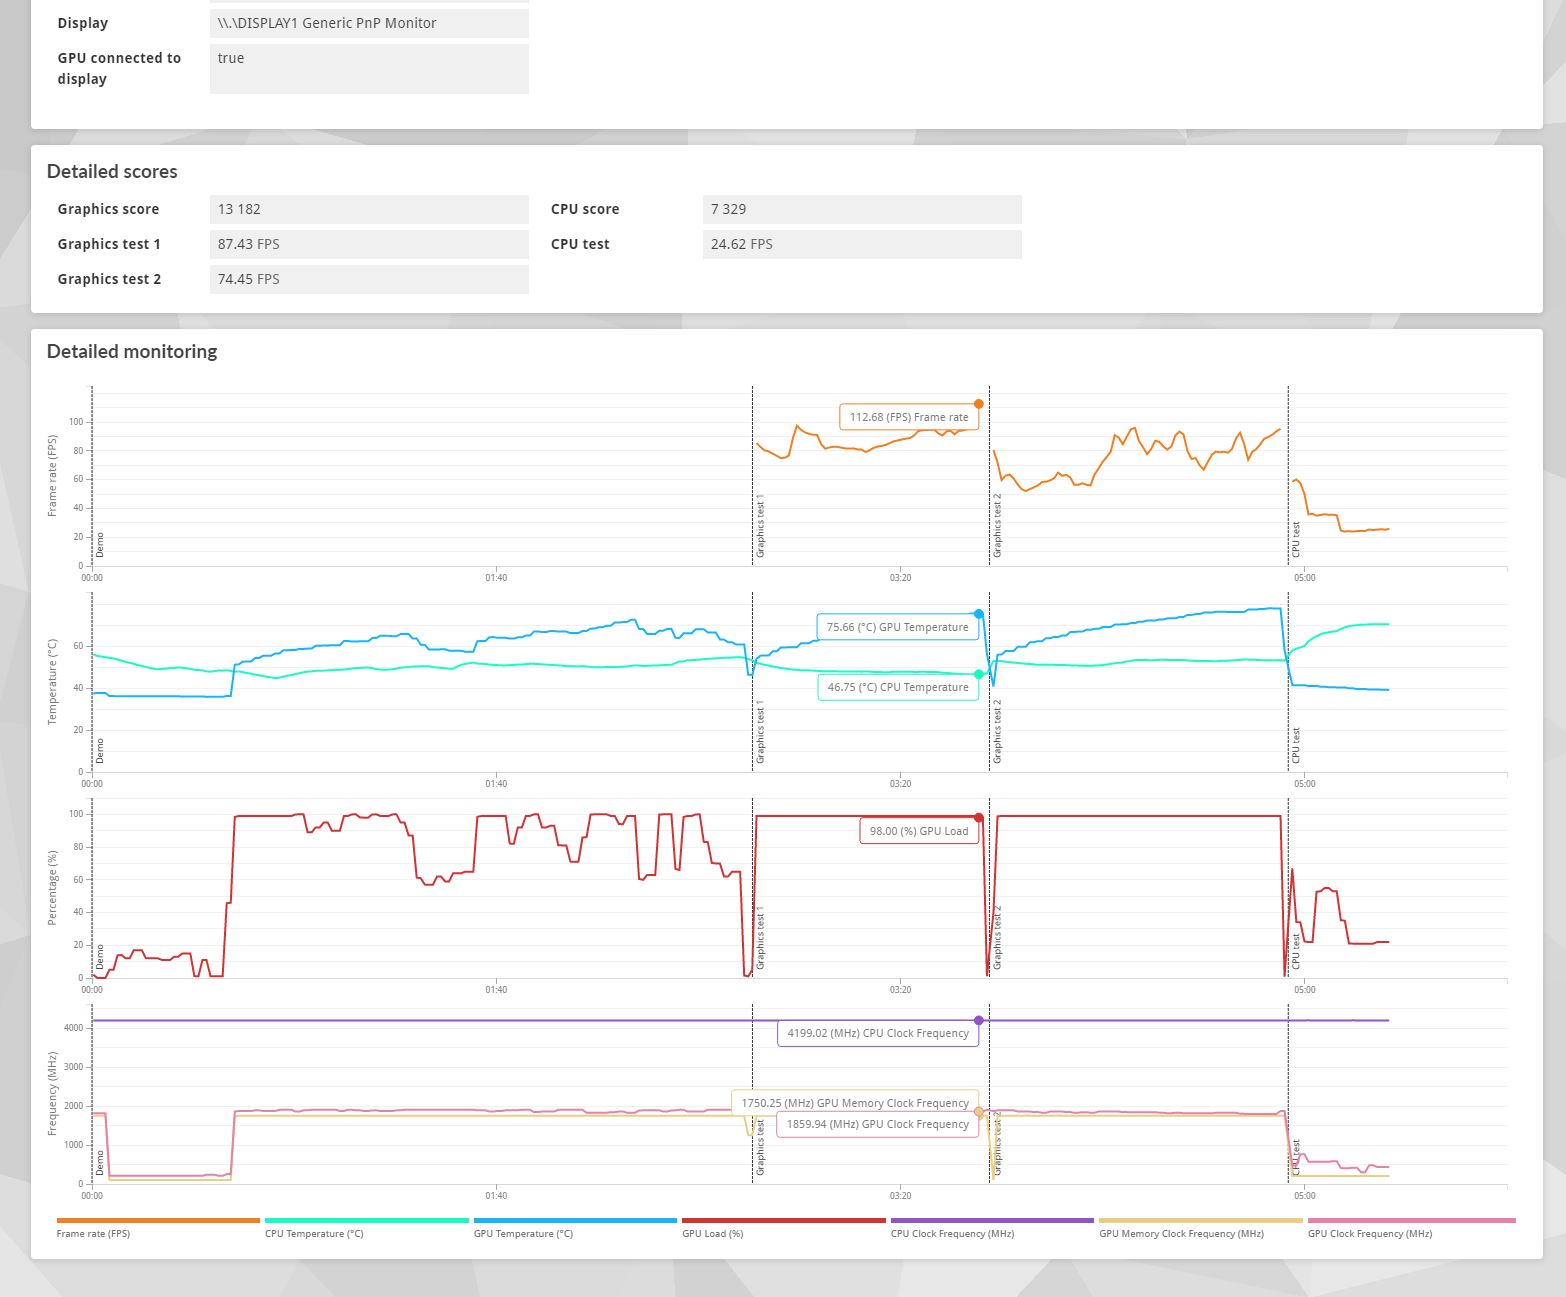Screen dimensions: 1566x1297
Task: Click the blue GPU Temperature data point marker
Action: click(x=978, y=614)
